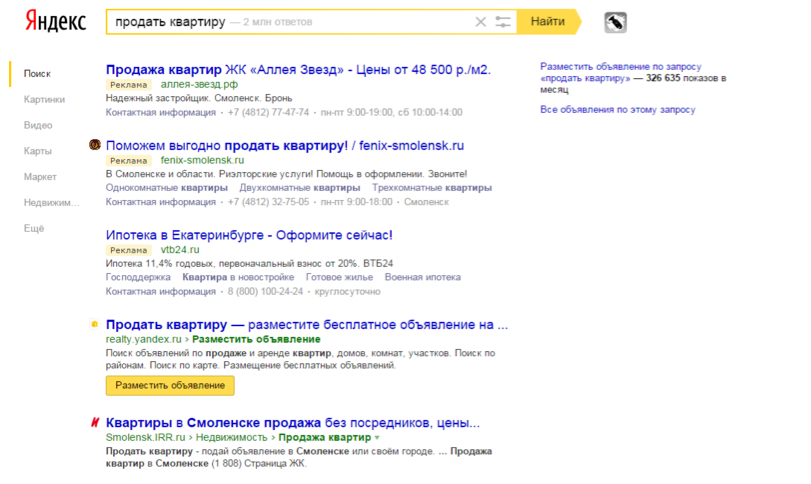Expand the Smolensk.IRR.ru result arrow
The image size is (811, 484).
(x=377, y=437)
